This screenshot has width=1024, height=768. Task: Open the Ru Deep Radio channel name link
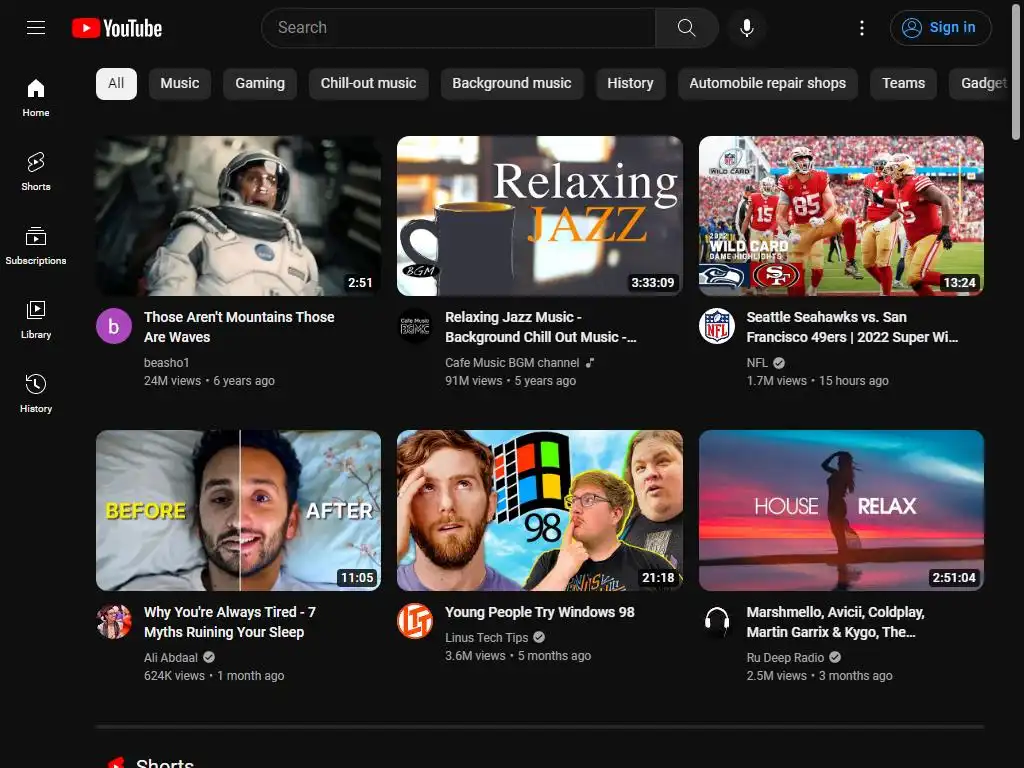785,658
